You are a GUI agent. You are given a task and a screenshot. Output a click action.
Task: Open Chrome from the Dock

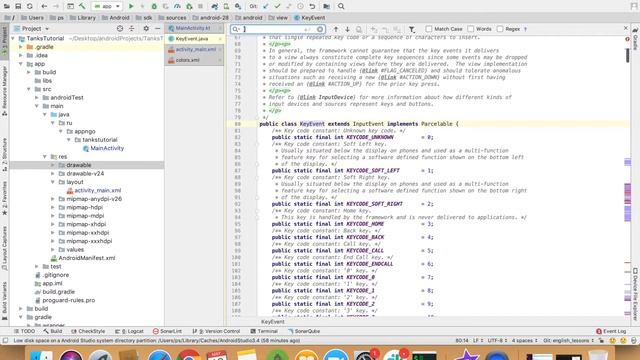point(189,355)
